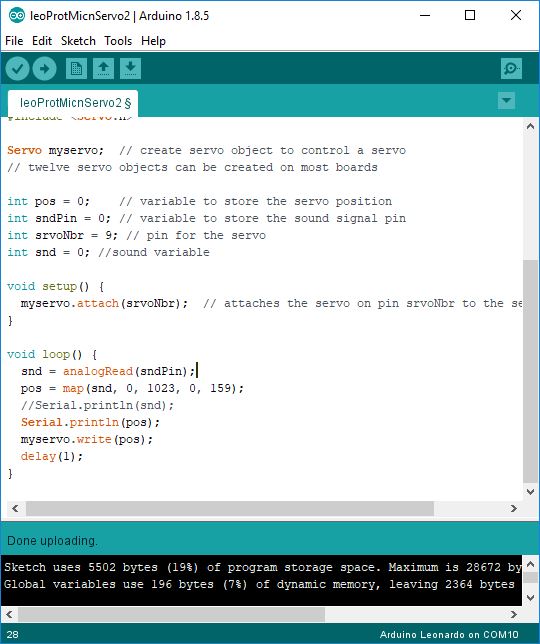Click console vertical scrollbar down arrow

[x=530, y=598]
